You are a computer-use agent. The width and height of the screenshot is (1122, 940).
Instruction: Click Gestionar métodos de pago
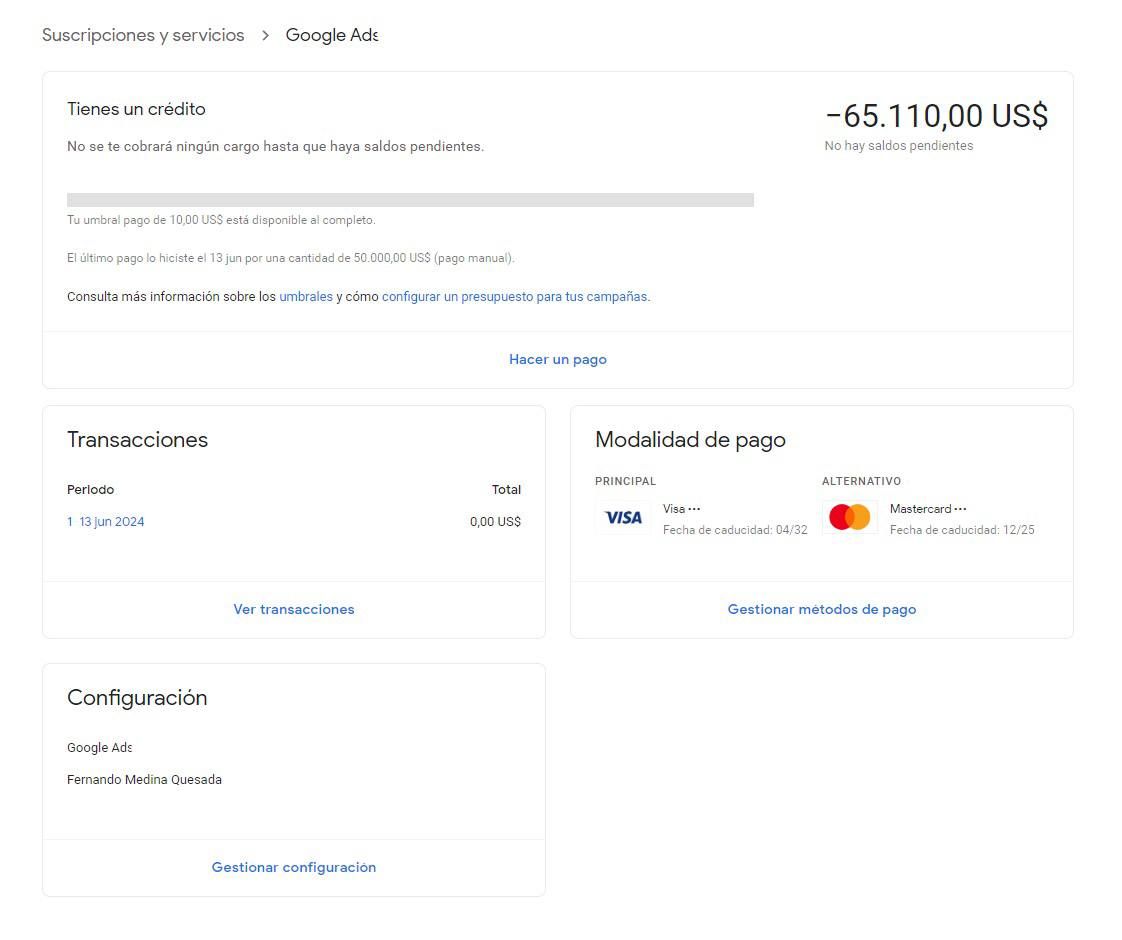[x=821, y=609]
